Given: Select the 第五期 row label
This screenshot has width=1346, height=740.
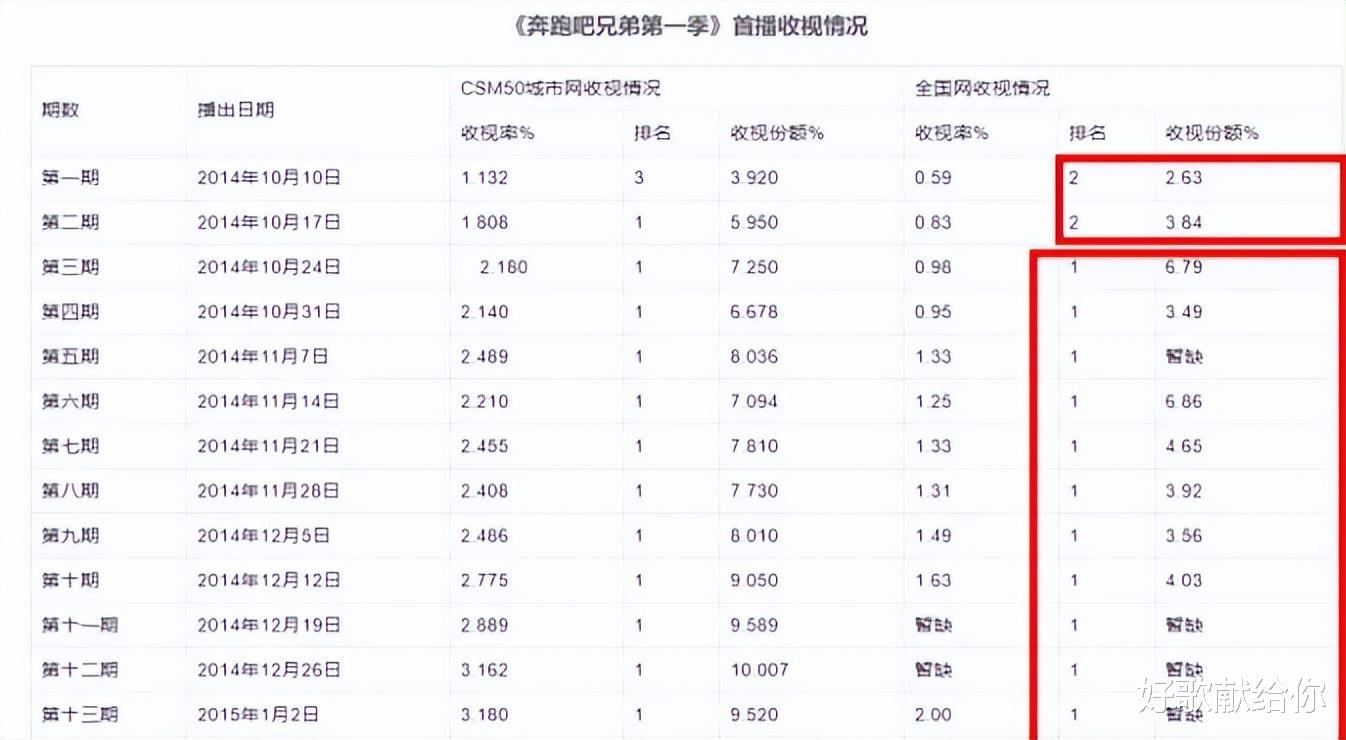Looking at the screenshot, I should pyautogui.click(x=70, y=357).
